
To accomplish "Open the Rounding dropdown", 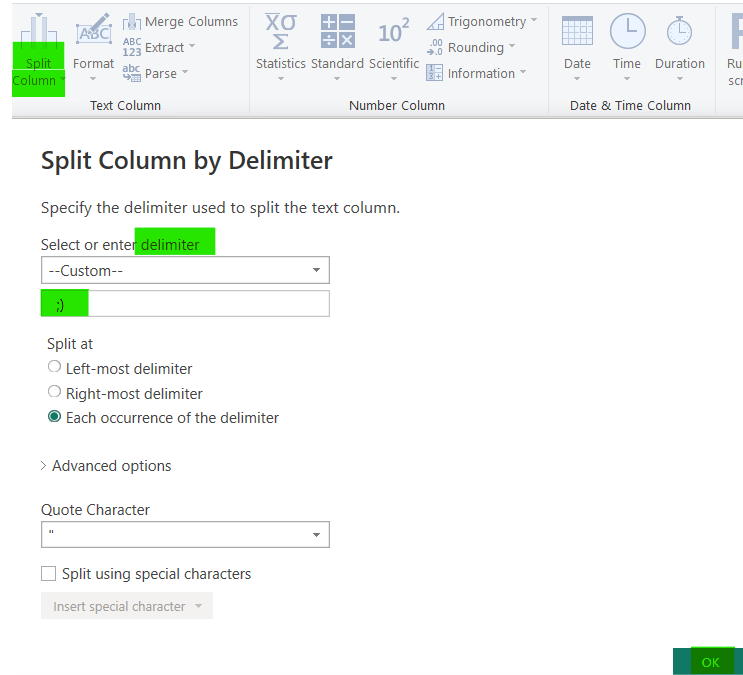I will click(x=471, y=47).
